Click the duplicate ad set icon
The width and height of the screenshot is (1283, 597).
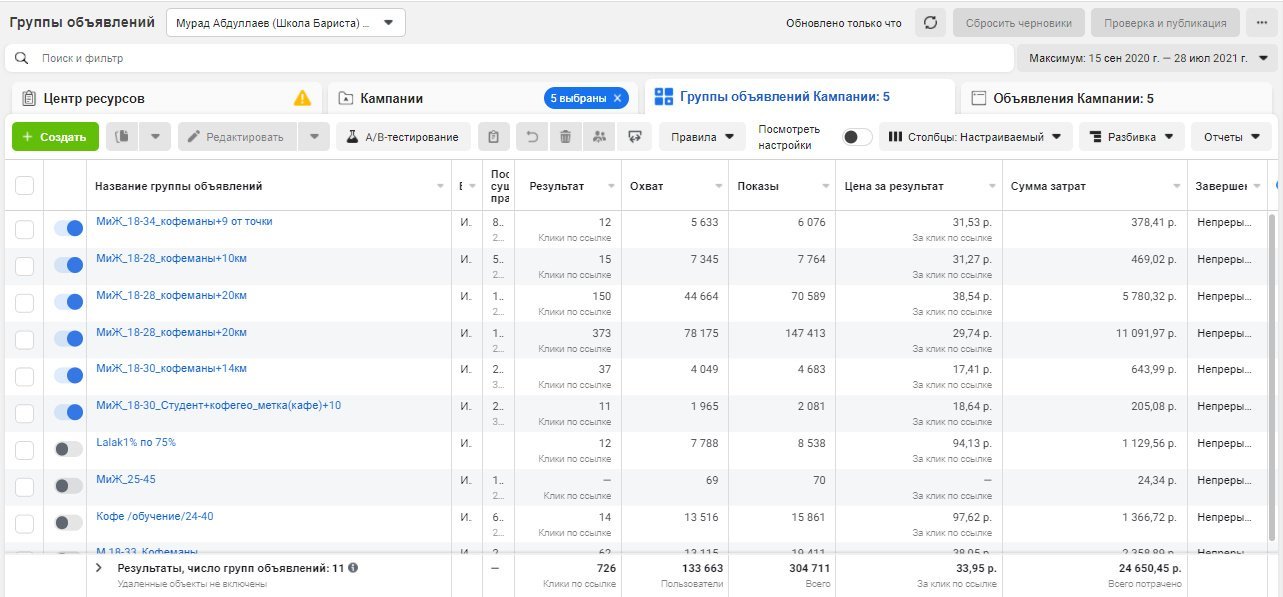pos(121,137)
